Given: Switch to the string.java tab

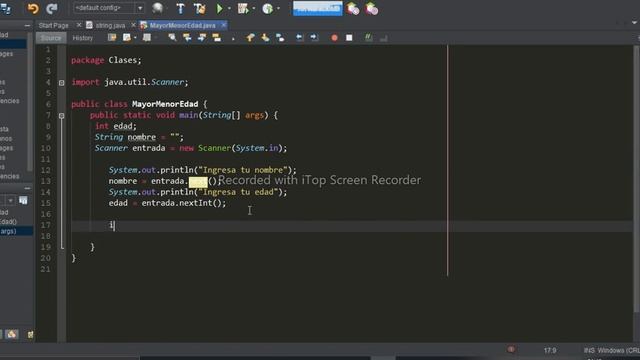Looking at the screenshot, I should tap(110, 25).
